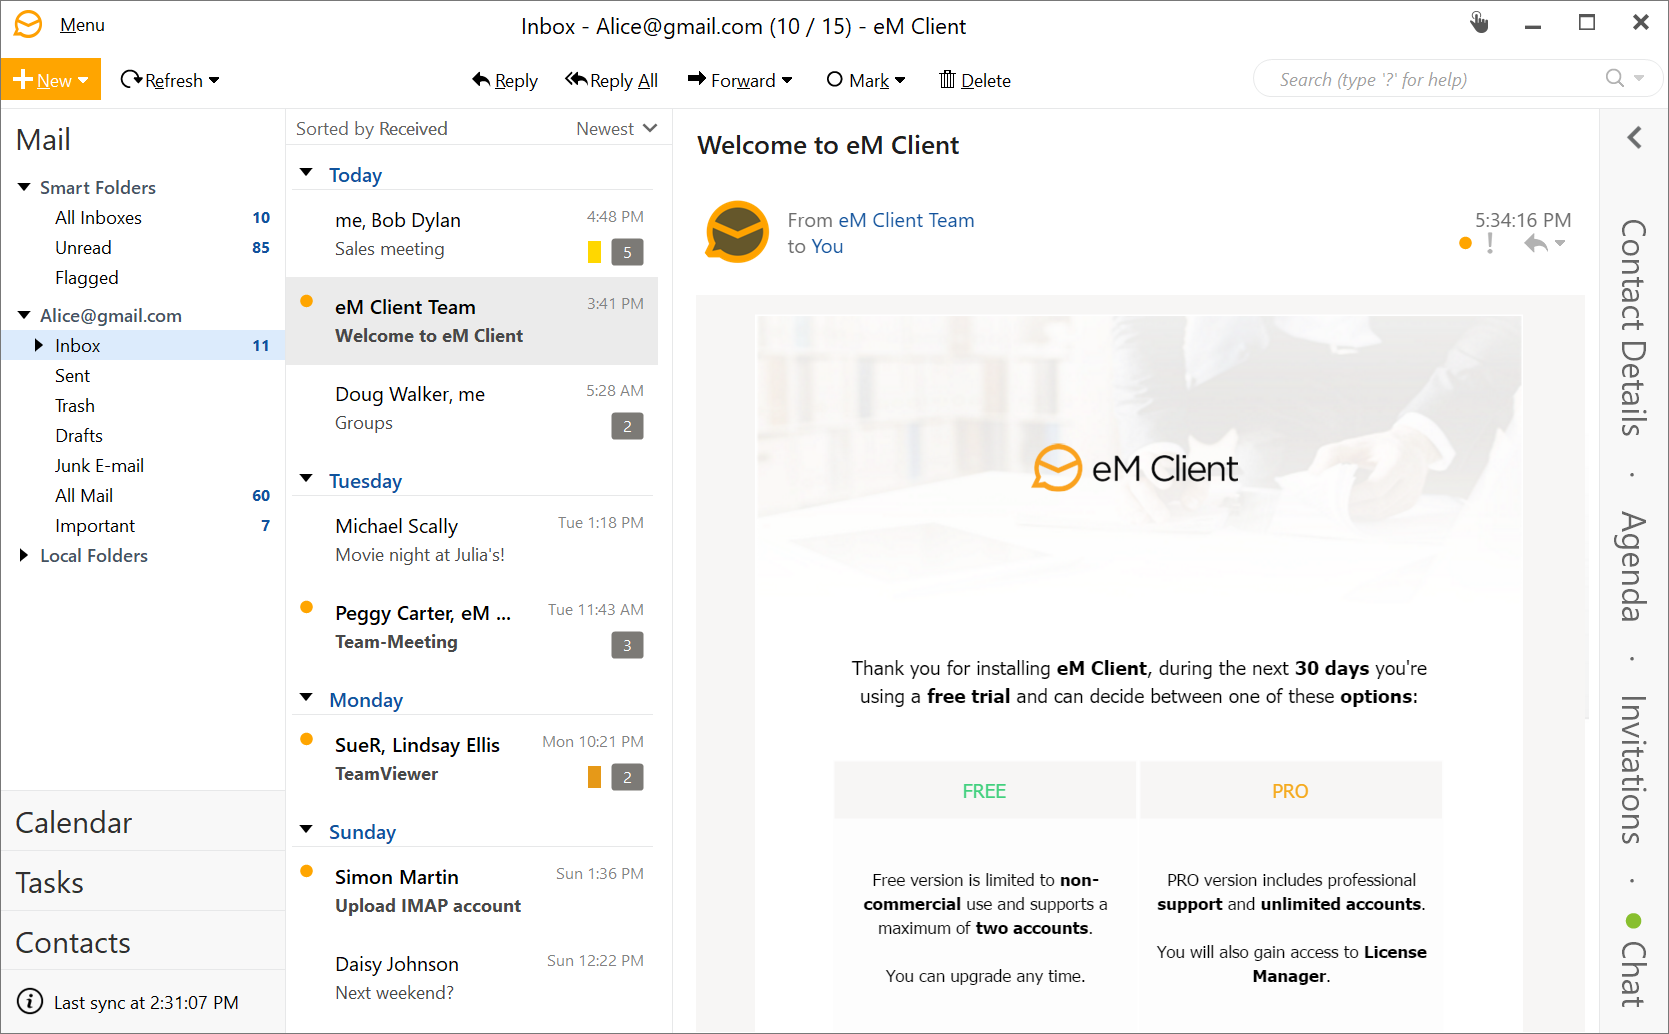Open the Agenda sidebar tab
1669x1034 pixels.
[x=1633, y=567]
